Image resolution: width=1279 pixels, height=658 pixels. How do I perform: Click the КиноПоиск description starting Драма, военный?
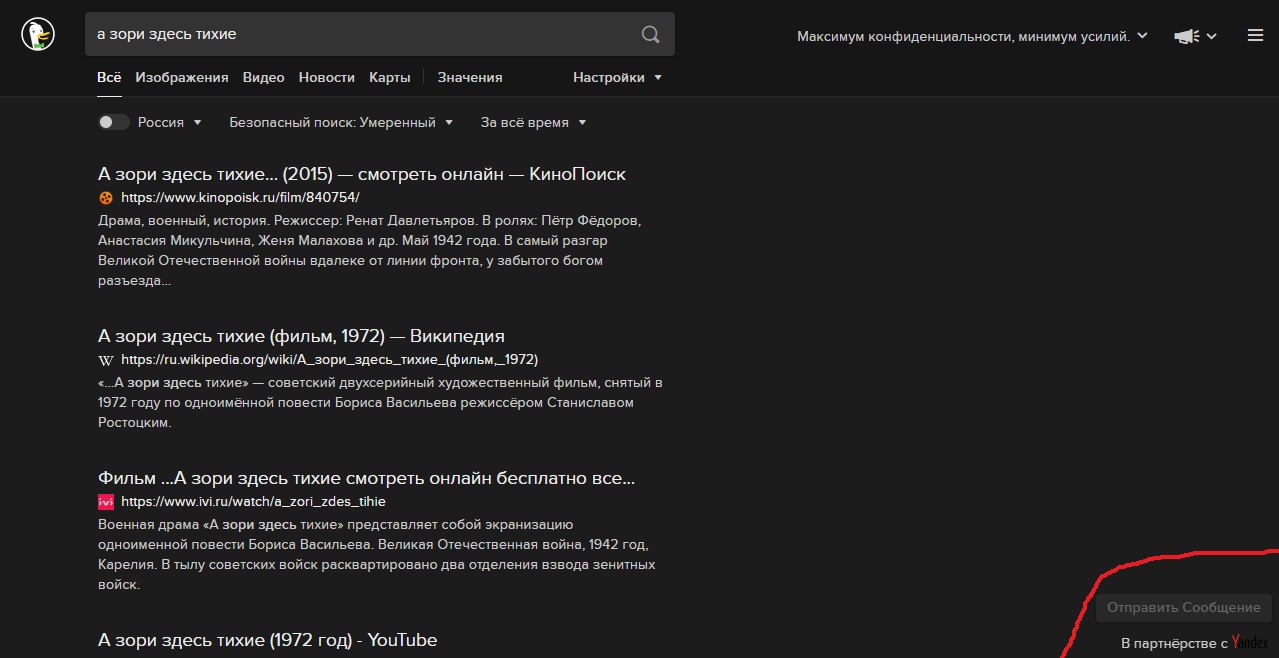[370, 250]
